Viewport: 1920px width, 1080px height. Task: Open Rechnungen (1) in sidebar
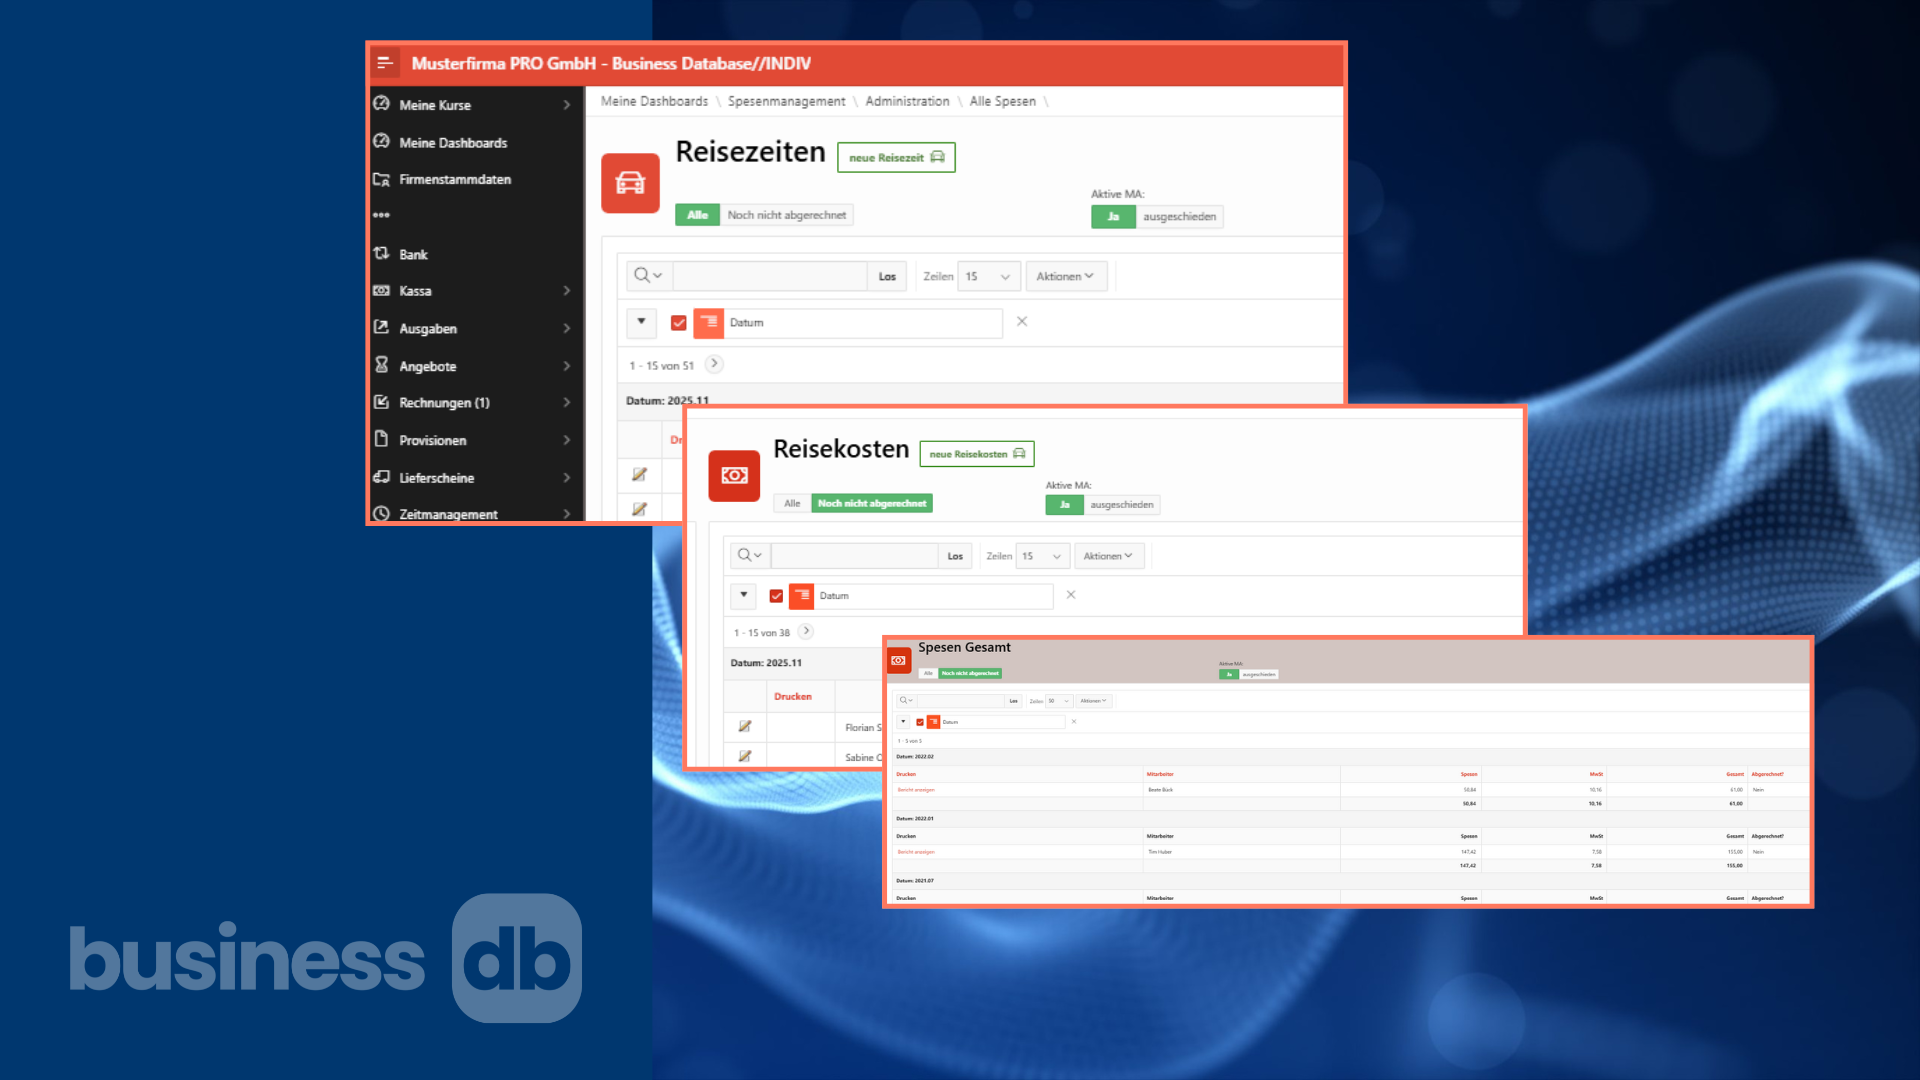[444, 403]
